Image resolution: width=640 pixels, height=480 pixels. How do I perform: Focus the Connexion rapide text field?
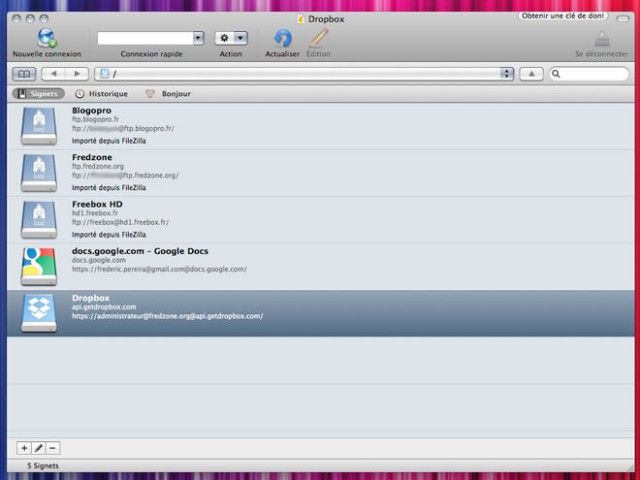click(145, 38)
